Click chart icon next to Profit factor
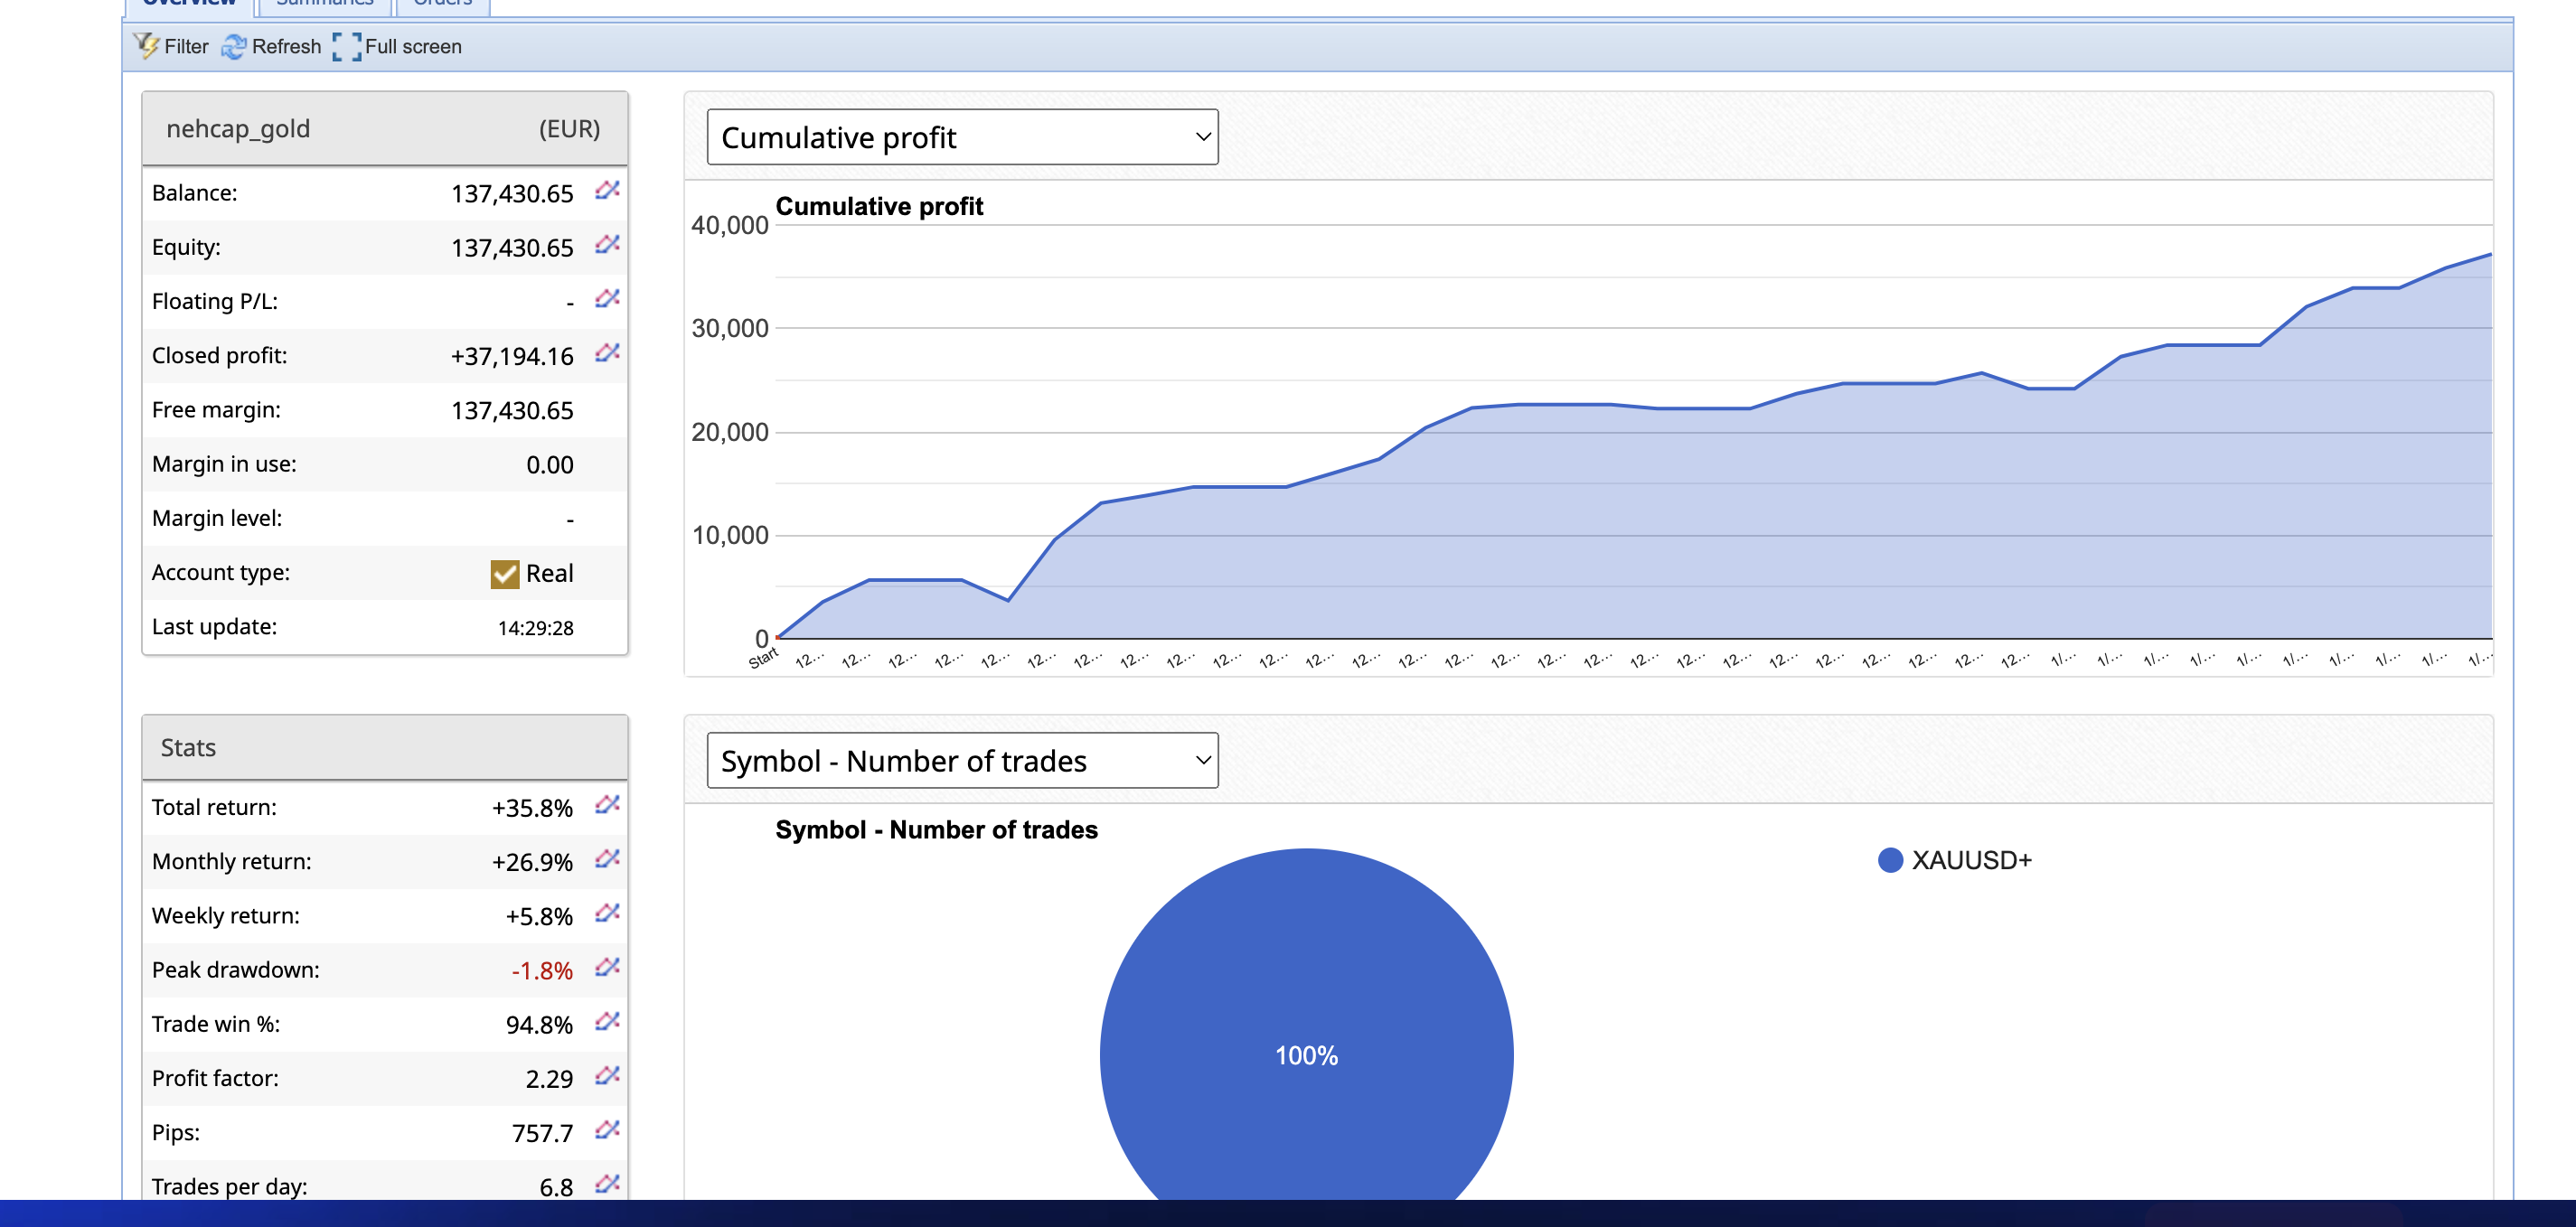2576x1227 pixels. 607,1076
